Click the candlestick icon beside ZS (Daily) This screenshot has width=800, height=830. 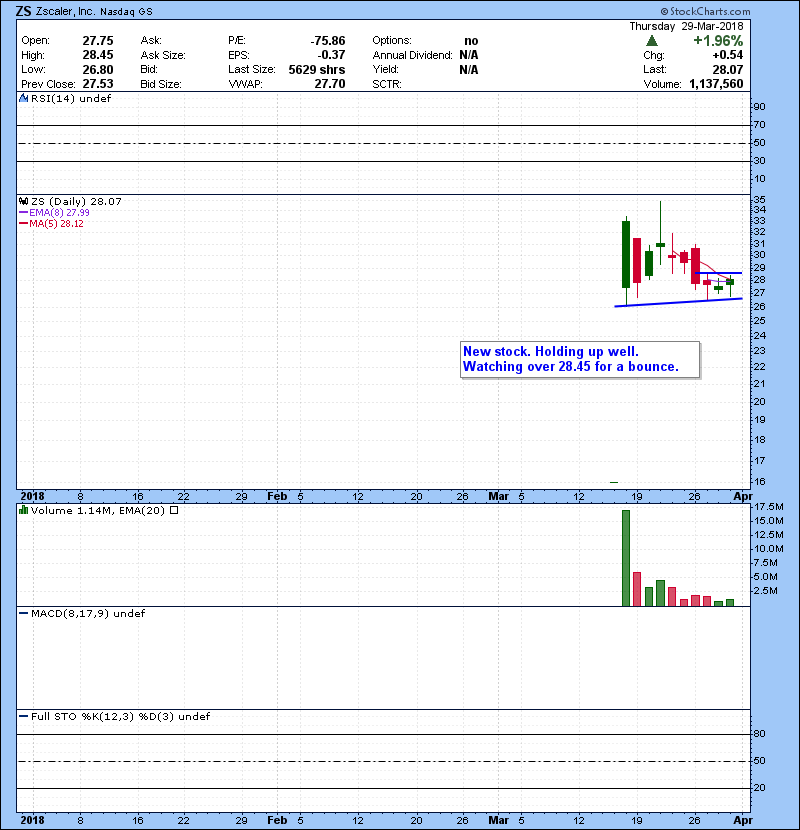click(x=23, y=201)
